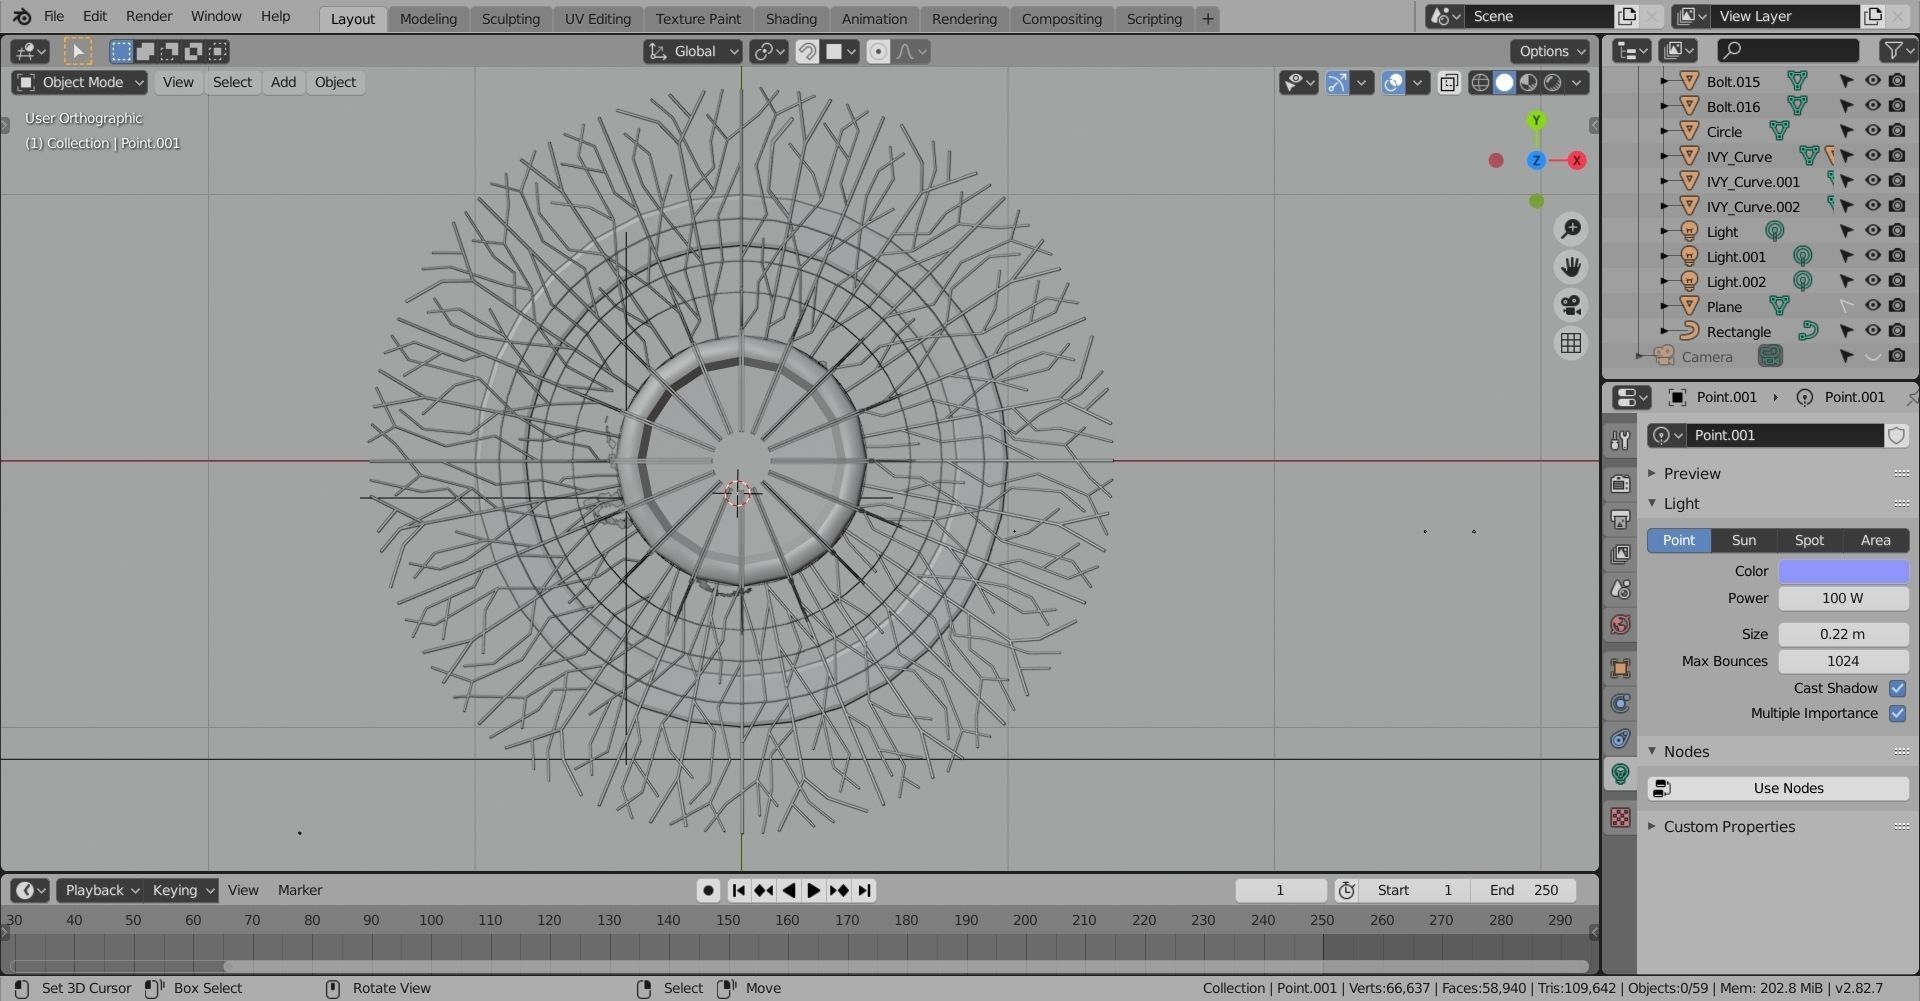This screenshot has width=1920, height=1001.
Task: Toggle viewport overlays display
Action: (1393, 83)
